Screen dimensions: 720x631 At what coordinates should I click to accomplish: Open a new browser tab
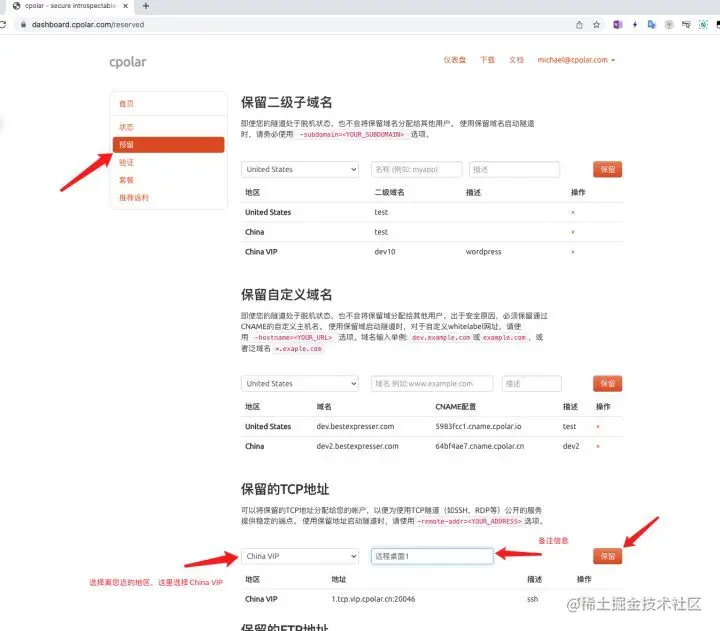click(x=146, y=6)
